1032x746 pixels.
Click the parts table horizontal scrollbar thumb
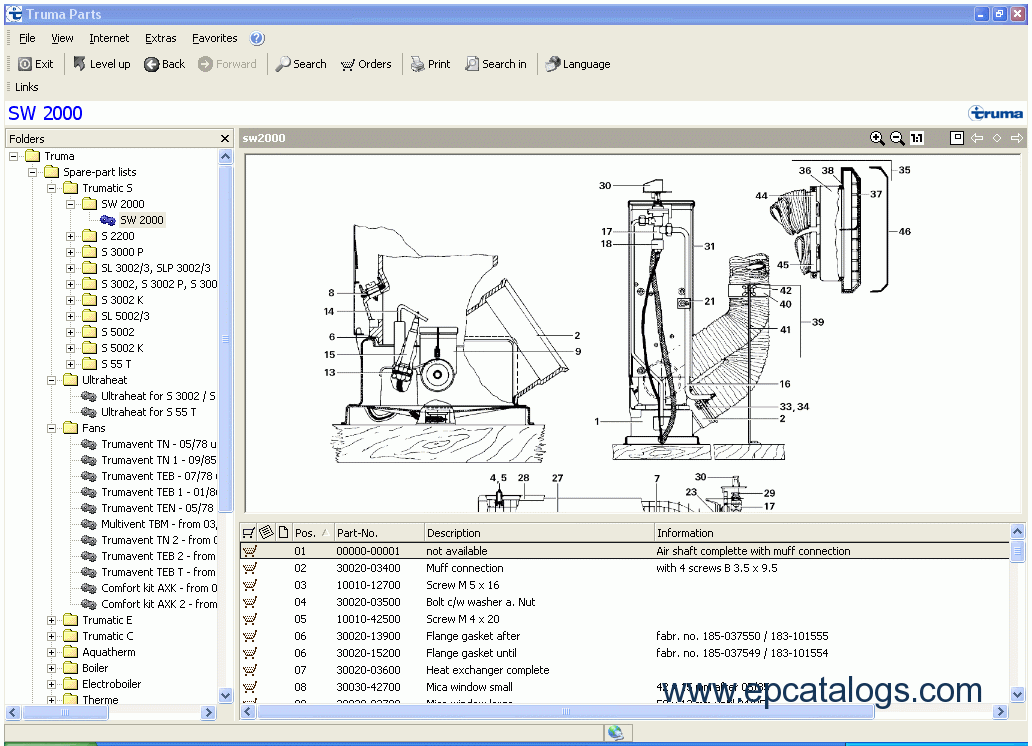[565, 712]
